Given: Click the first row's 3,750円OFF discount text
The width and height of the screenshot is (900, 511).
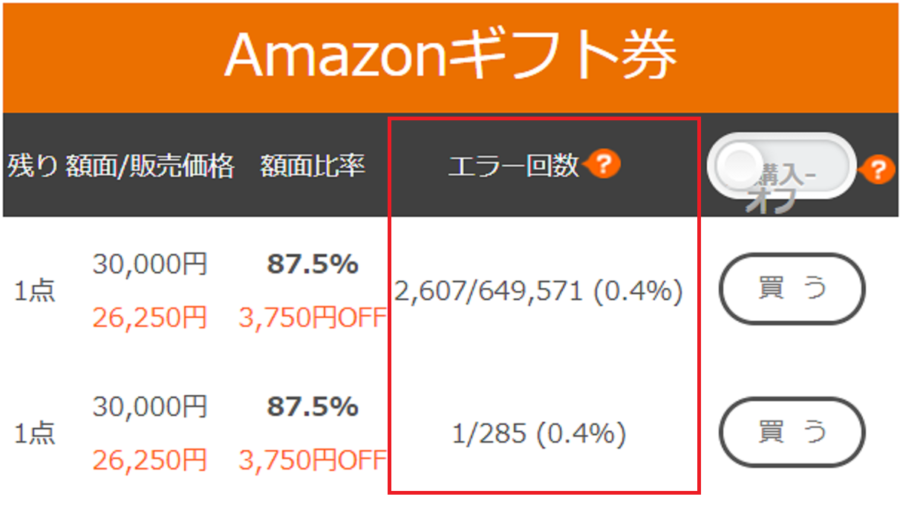Looking at the screenshot, I should pos(313,318).
